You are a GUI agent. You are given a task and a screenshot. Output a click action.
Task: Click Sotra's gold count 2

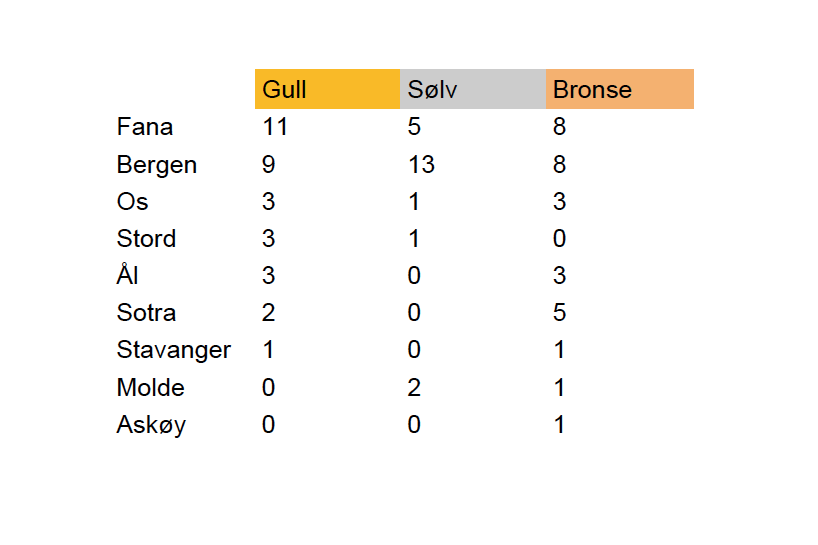pos(269,313)
